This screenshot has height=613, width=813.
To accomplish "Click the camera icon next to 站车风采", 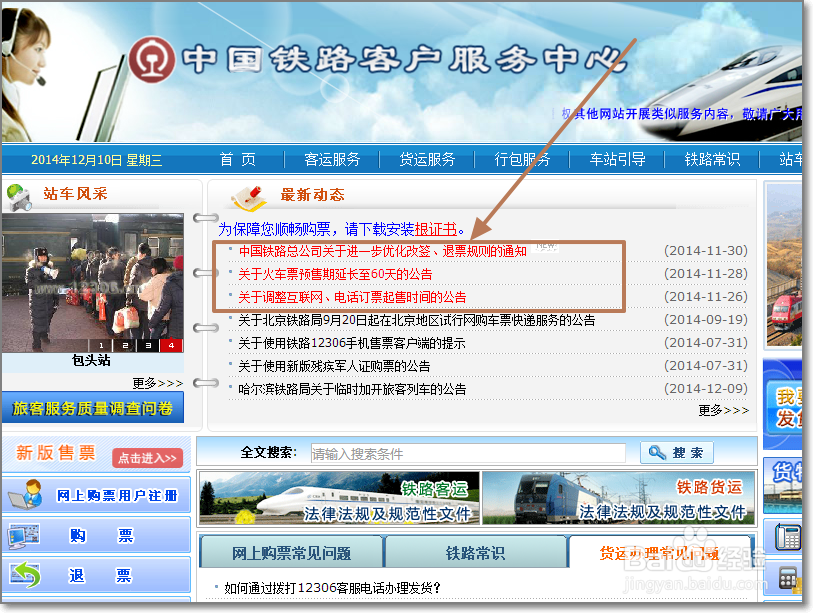I will tap(20, 195).
